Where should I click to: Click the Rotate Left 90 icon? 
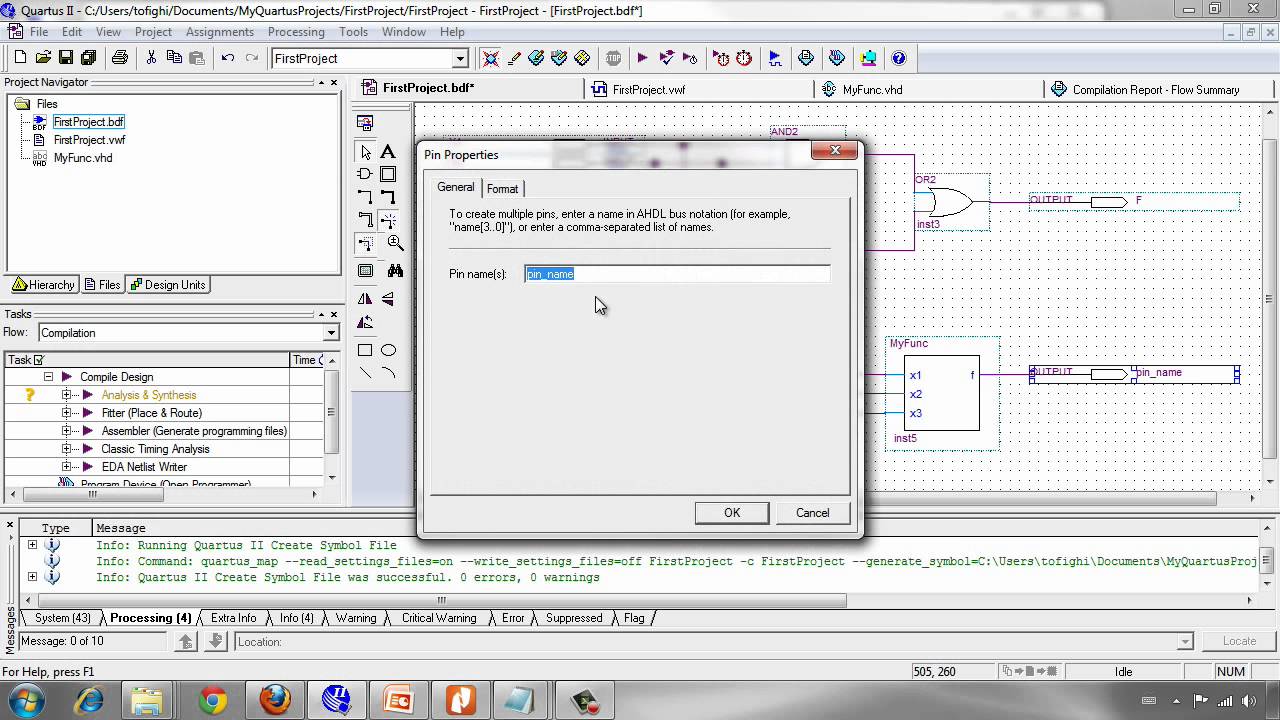tap(365, 322)
